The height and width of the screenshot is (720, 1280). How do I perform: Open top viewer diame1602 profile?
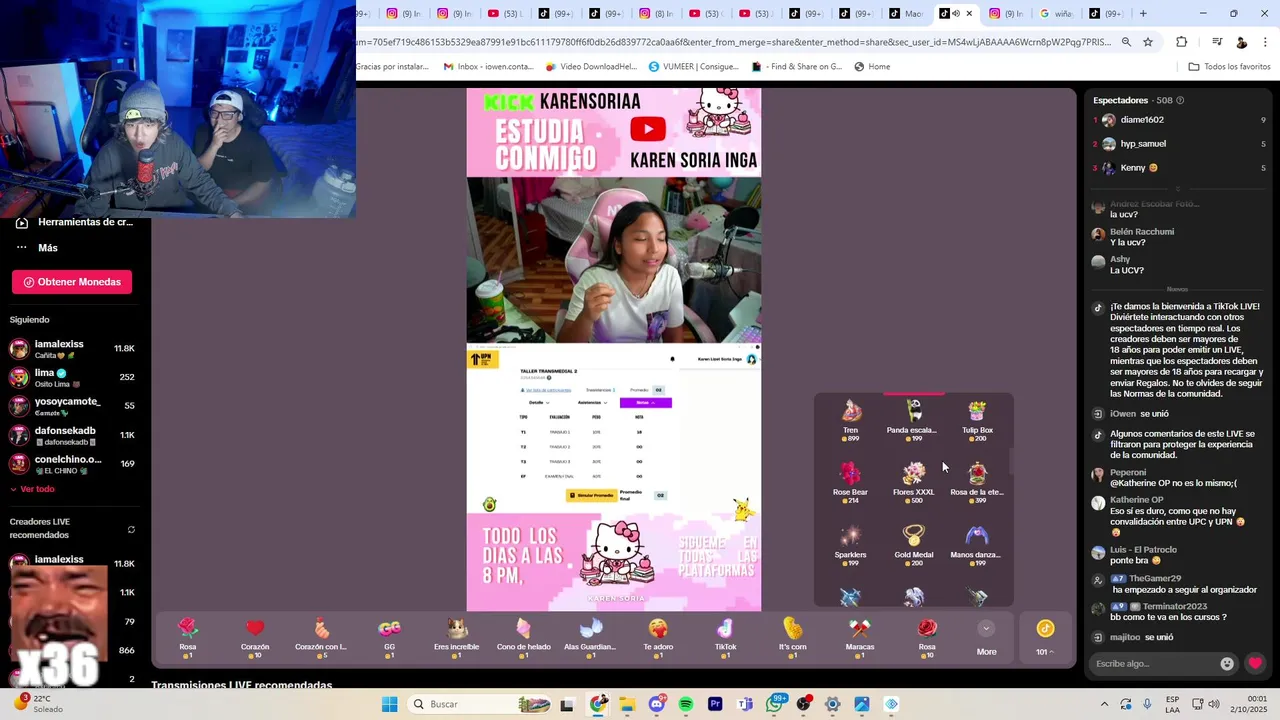[1179, 120]
